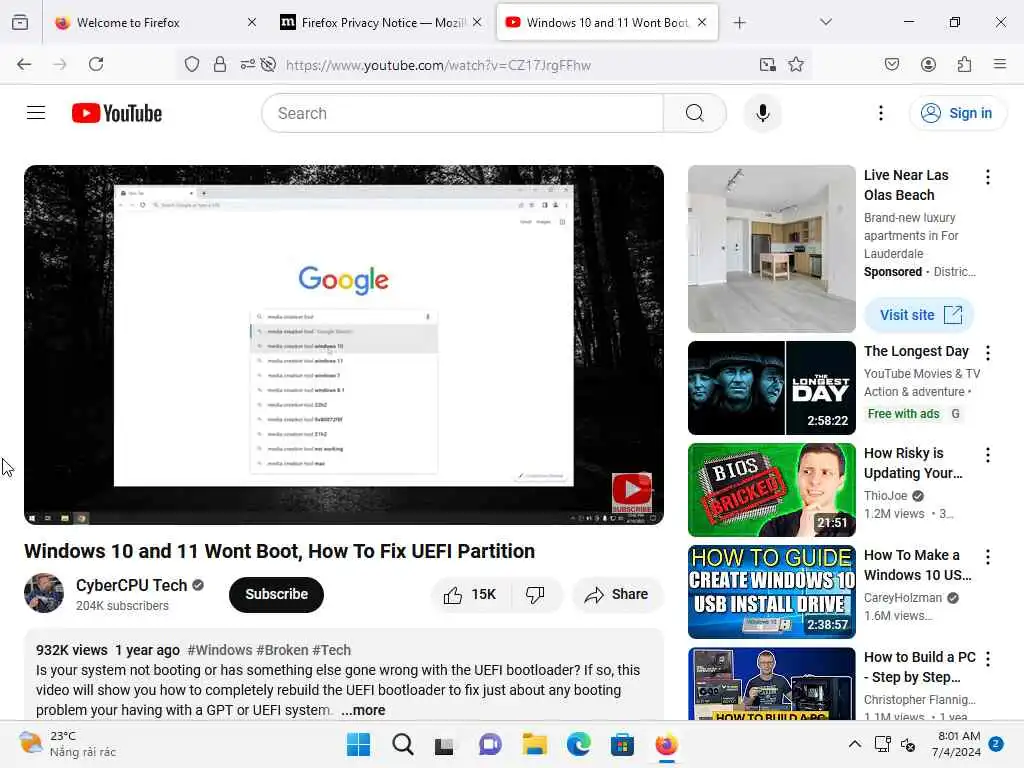Show hidden system tray icons

(854, 744)
